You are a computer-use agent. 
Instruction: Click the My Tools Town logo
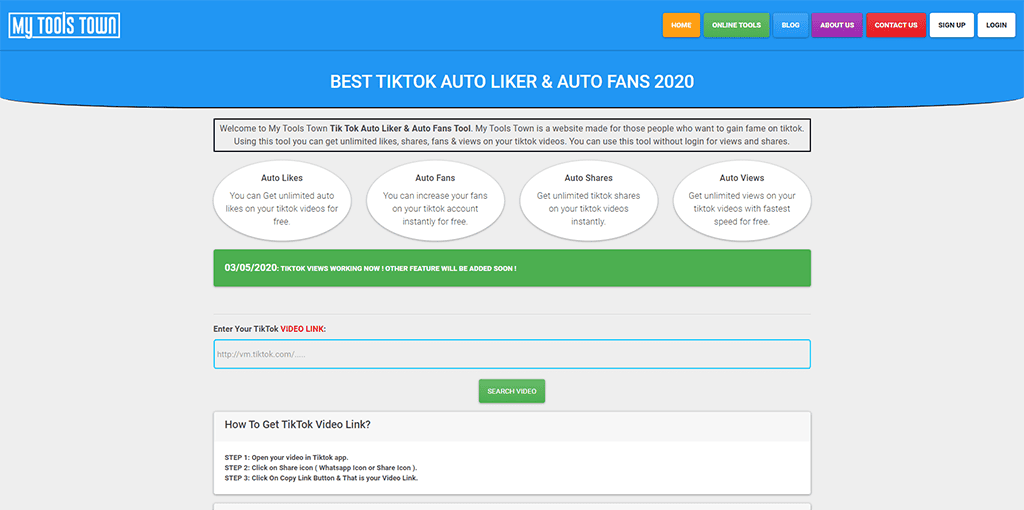coord(64,25)
